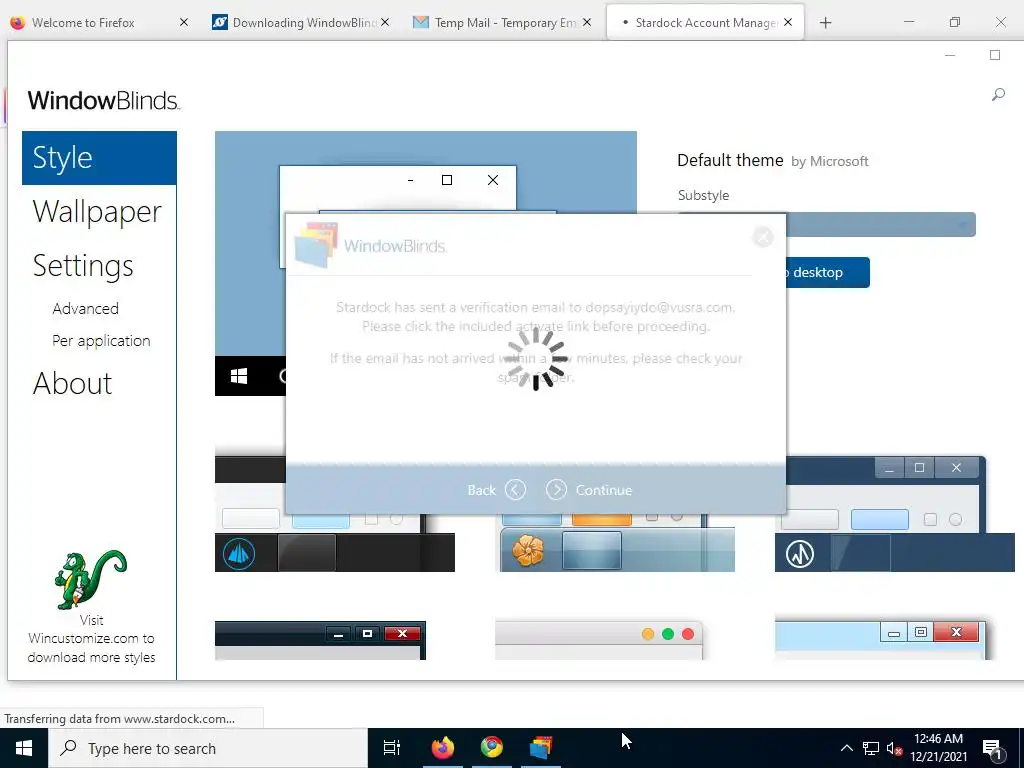This screenshot has width=1024, height=768.
Task: Select the Per application entry
Action: point(101,340)
